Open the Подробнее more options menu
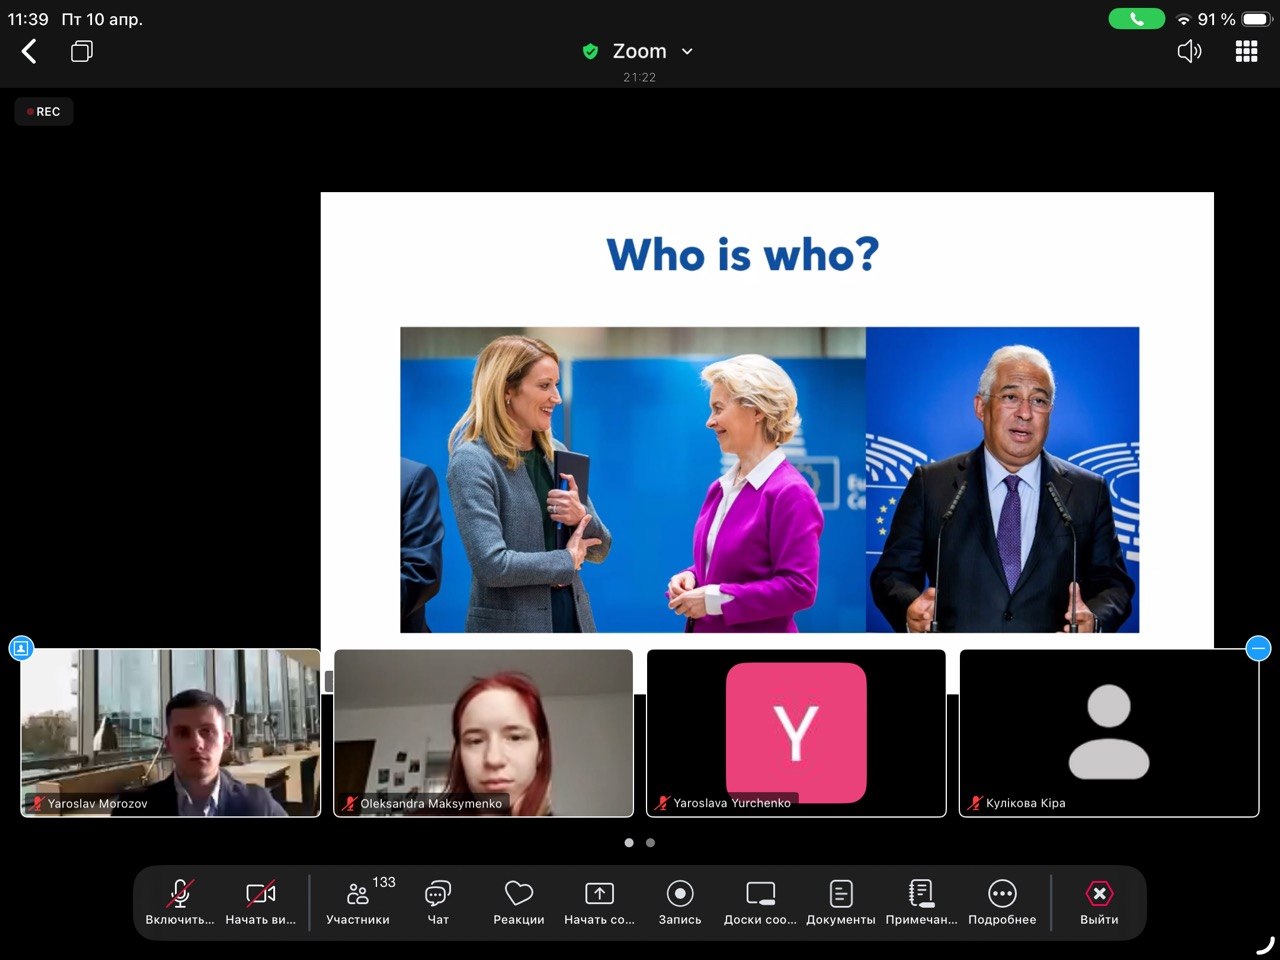Image resolution: width=1280 pixels, height=960 pixels. click(x=1002, y=894)
